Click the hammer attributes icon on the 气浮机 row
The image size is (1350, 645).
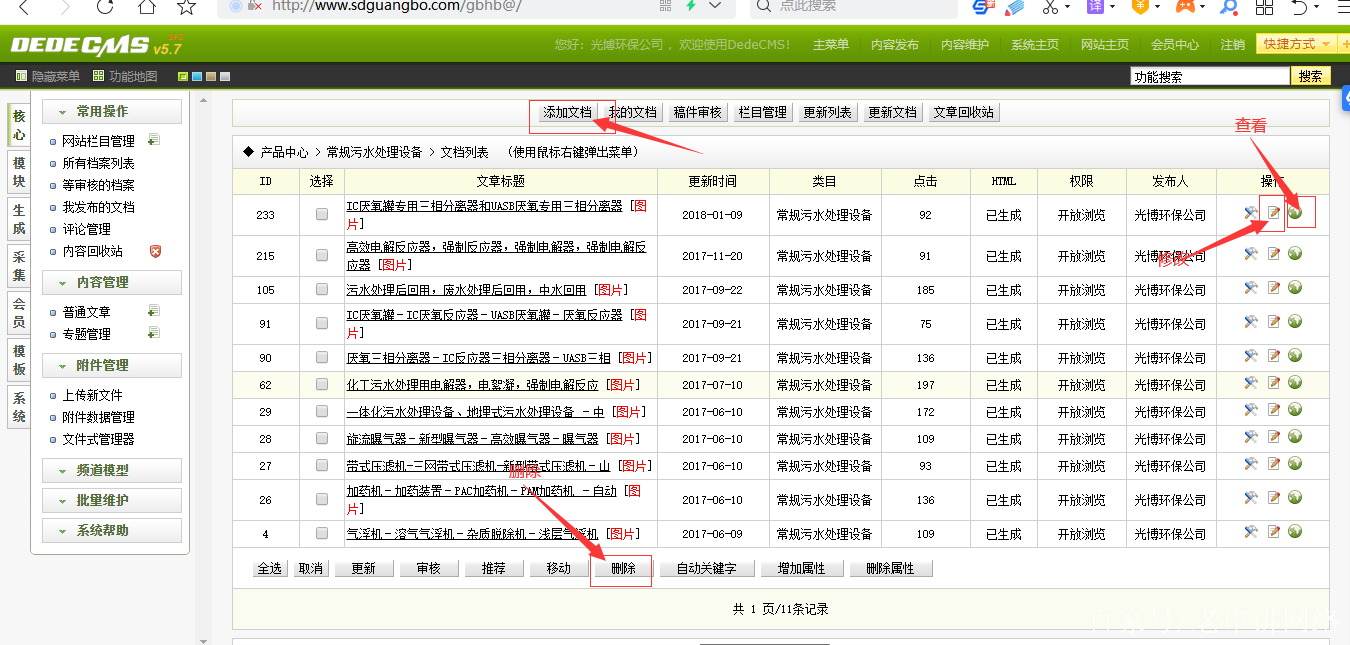click(x=1250, y=533)
